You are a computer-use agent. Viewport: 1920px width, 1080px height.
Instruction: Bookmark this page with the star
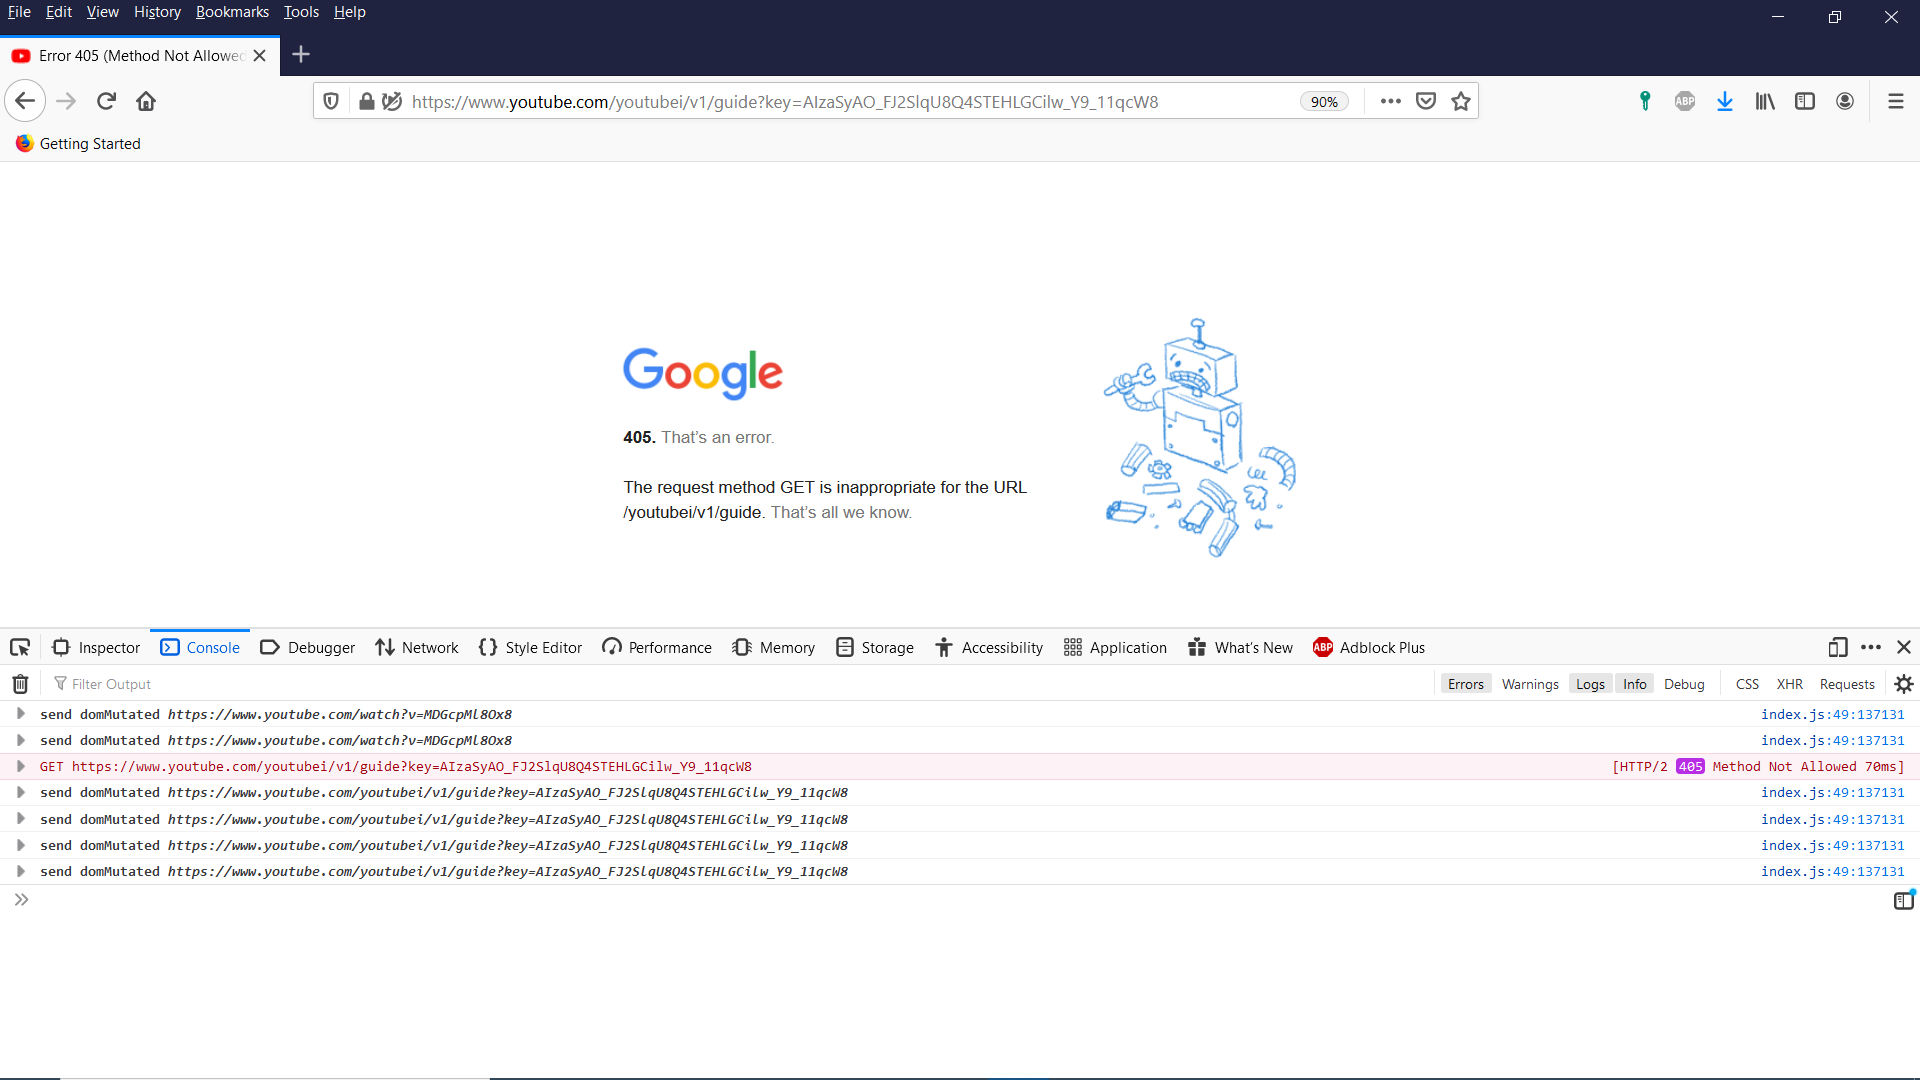[x=1461, y=101]
